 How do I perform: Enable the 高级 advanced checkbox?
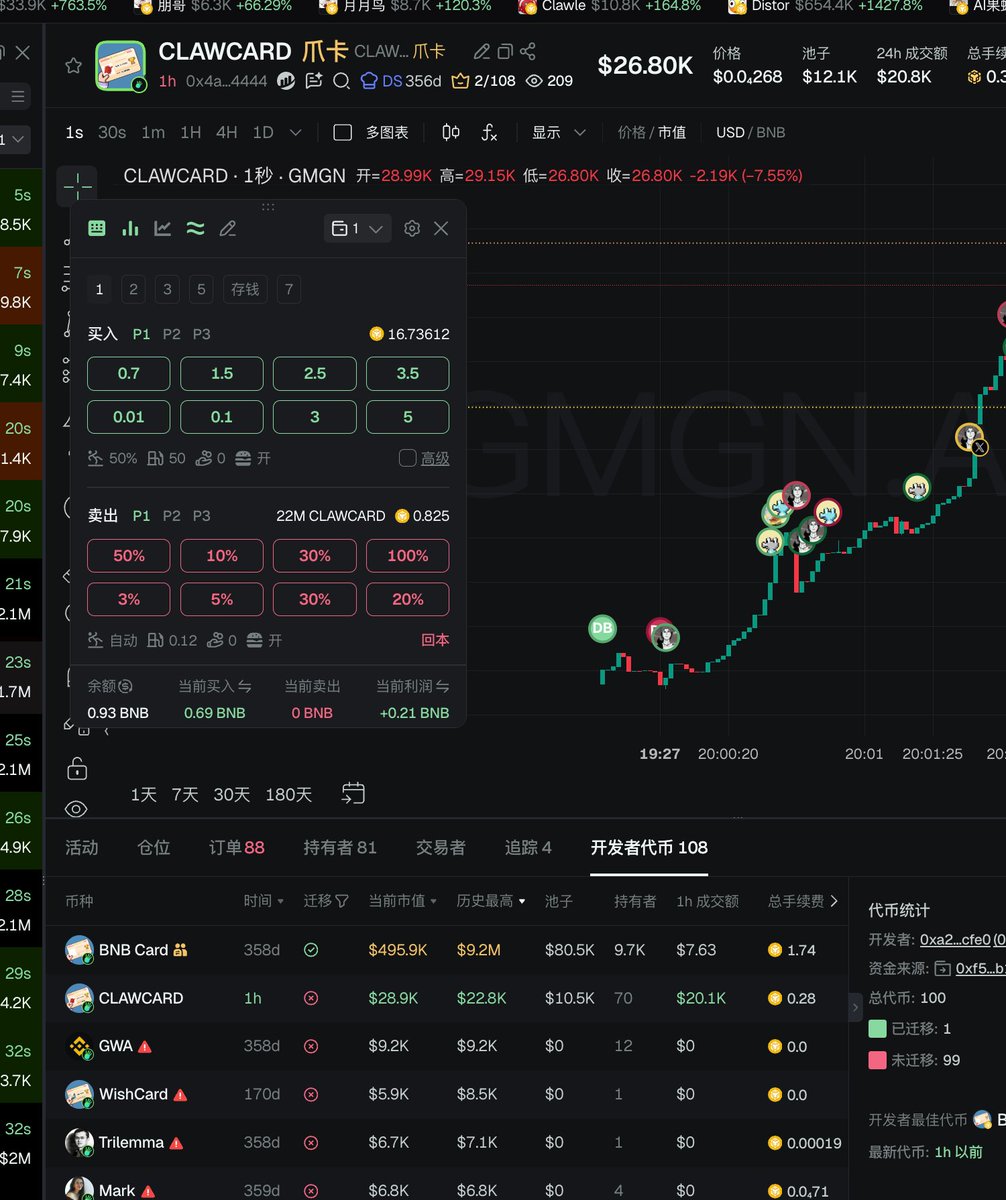407,458
